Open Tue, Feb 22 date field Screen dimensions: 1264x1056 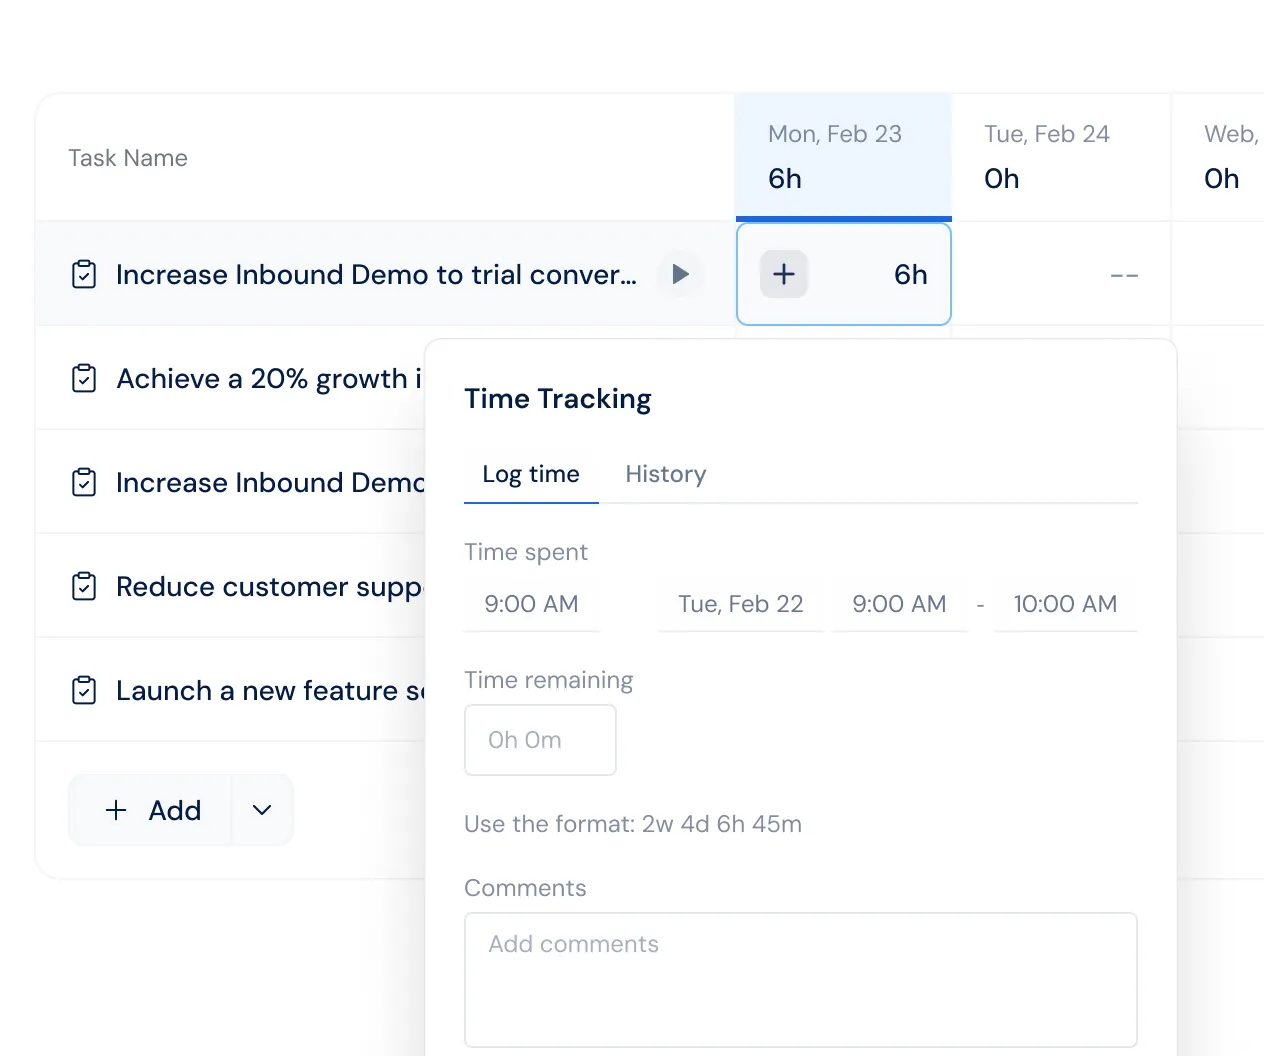pos(741,604)
